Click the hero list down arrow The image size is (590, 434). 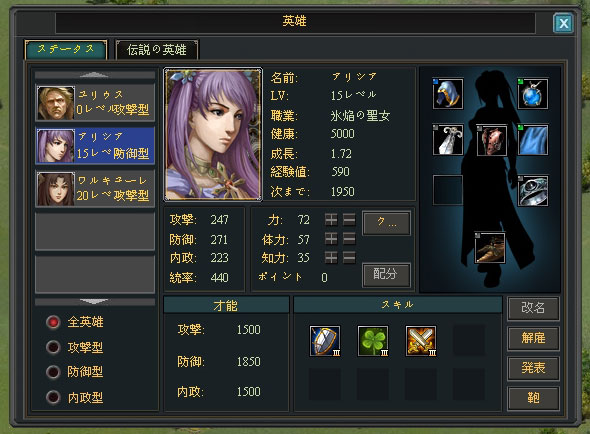tap(95, 302)
